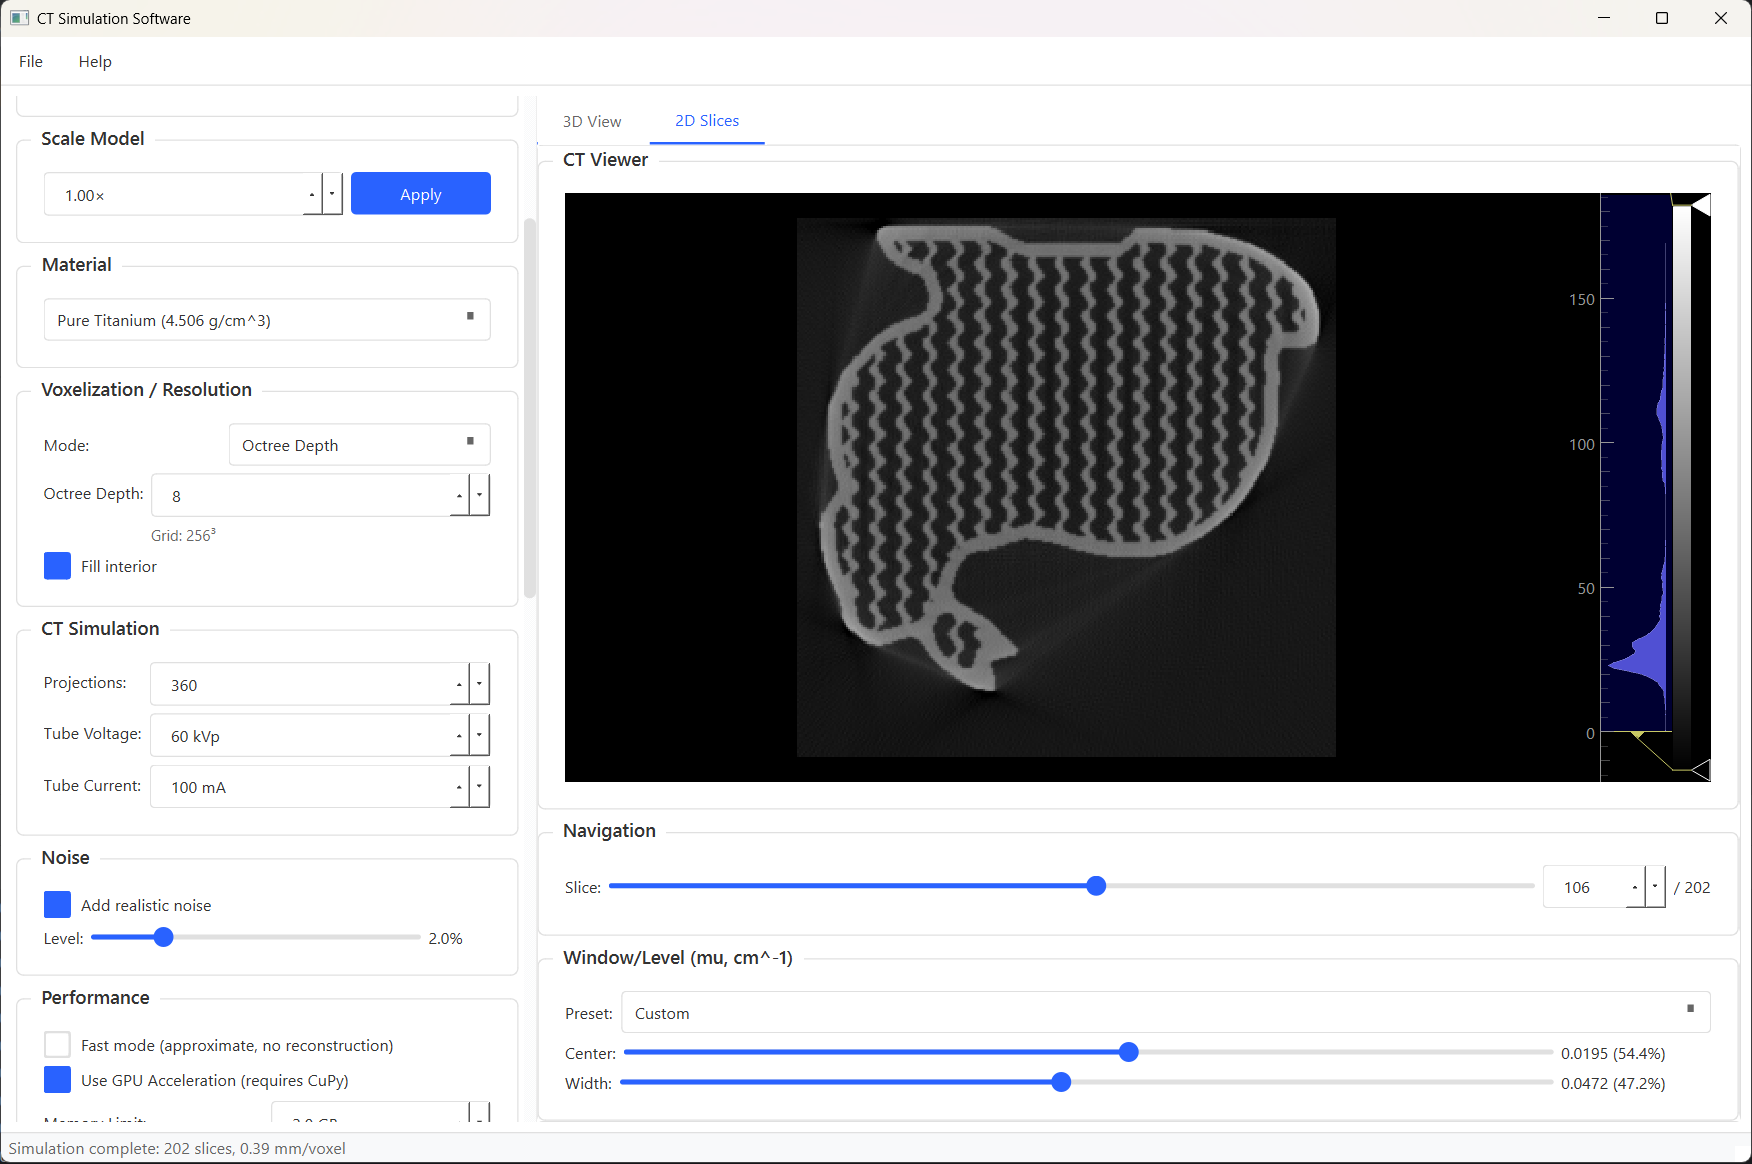Viewport: 1752px width, 1164px height.
Task: Open the Material dropdown Pure Titanium
Action: 267,320
